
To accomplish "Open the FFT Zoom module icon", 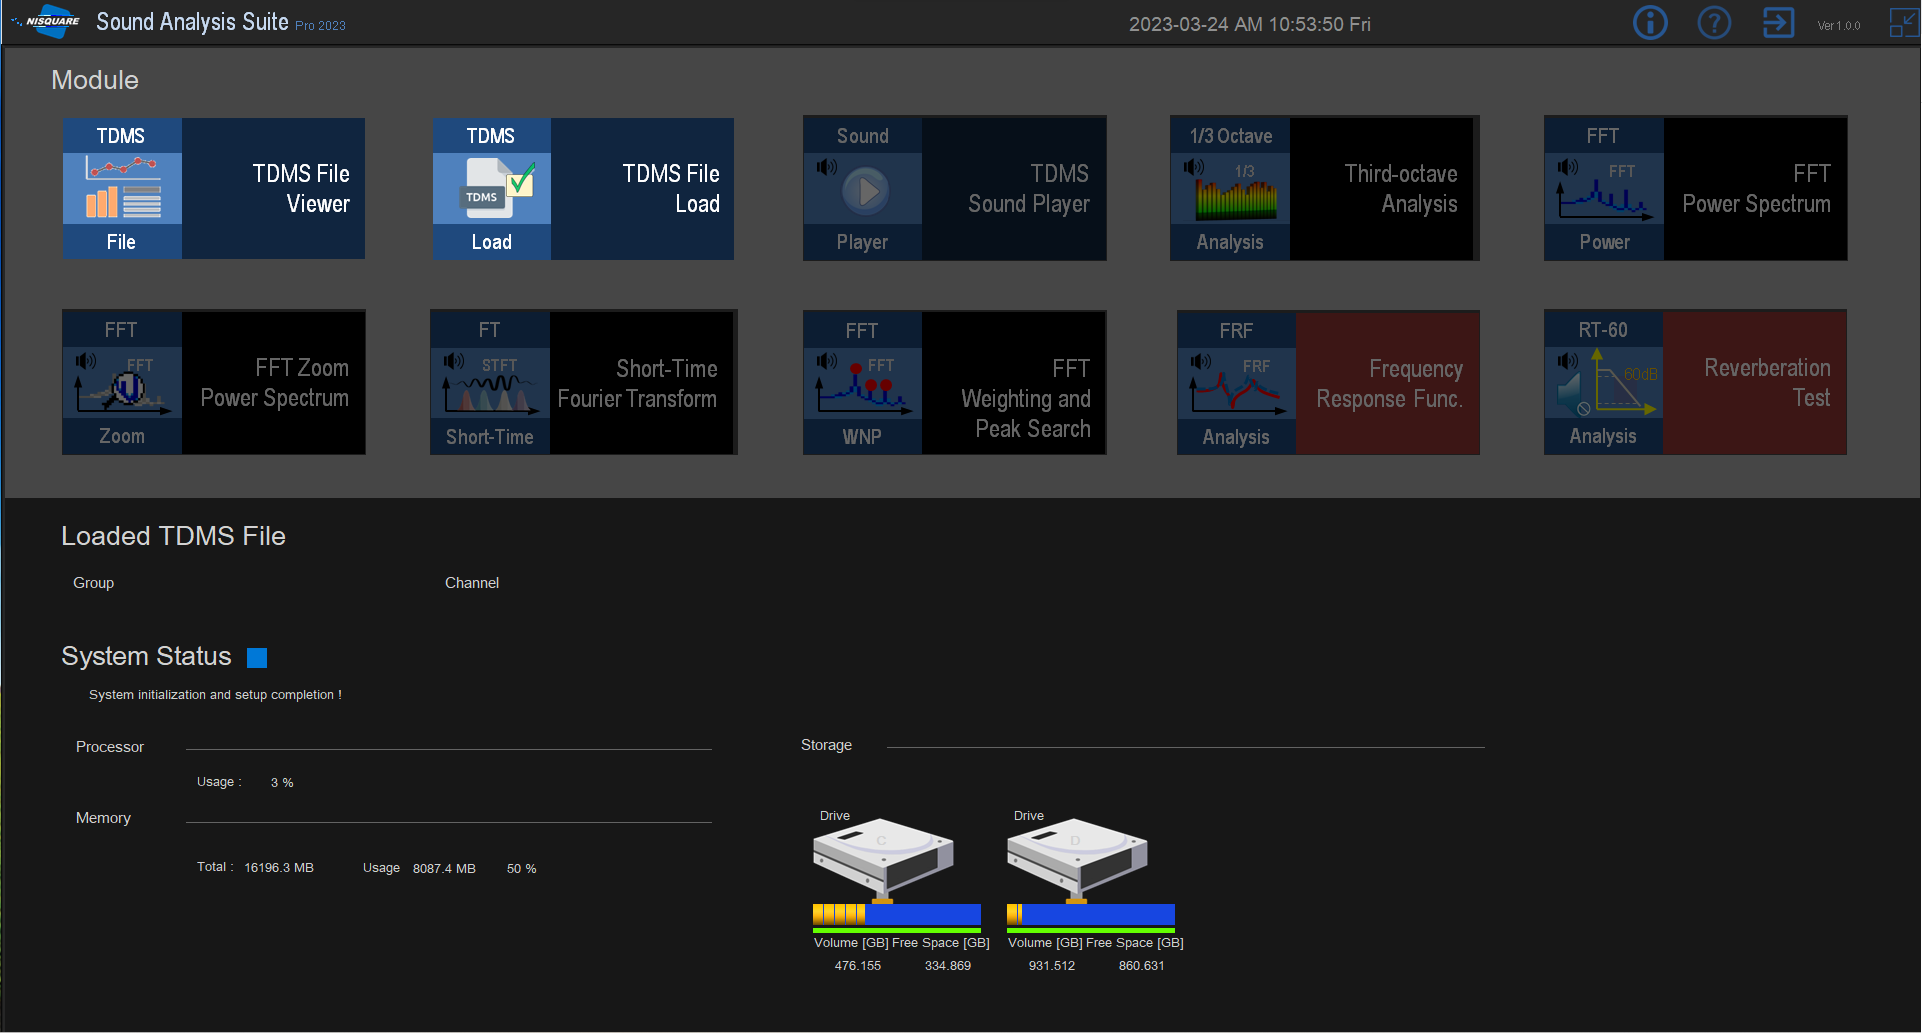I will pos(122,383).
